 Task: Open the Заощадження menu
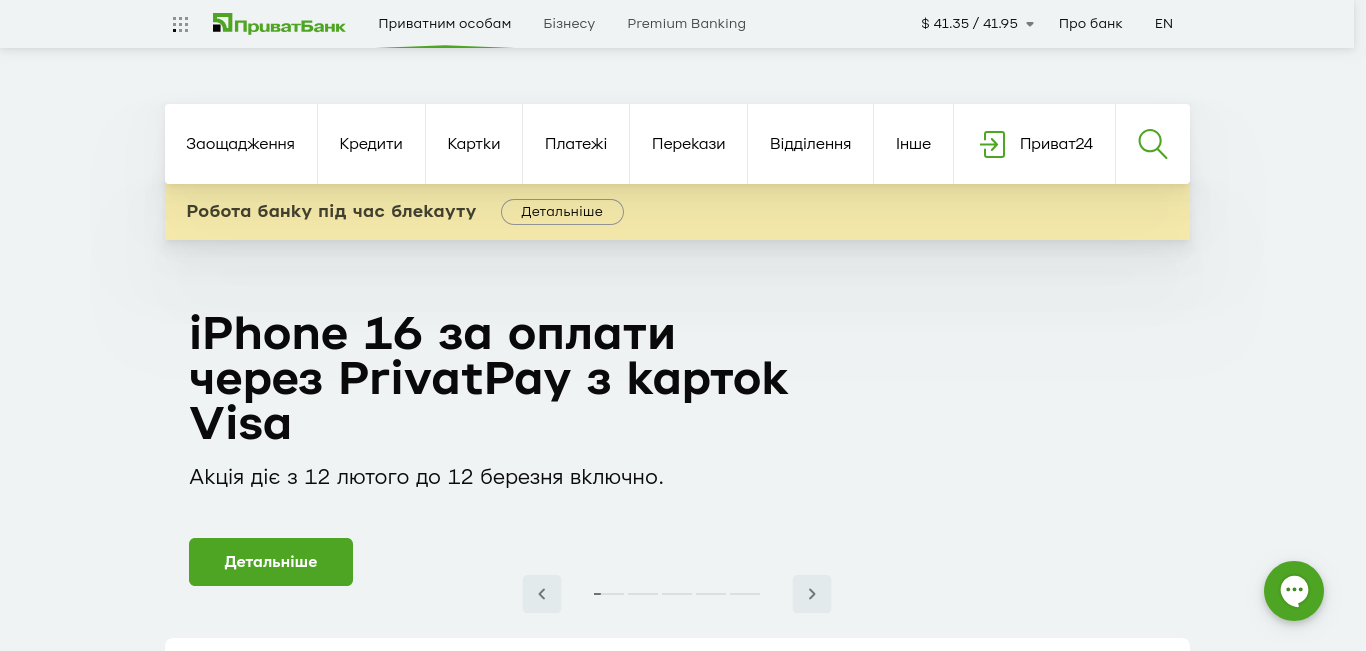[241, 144]
